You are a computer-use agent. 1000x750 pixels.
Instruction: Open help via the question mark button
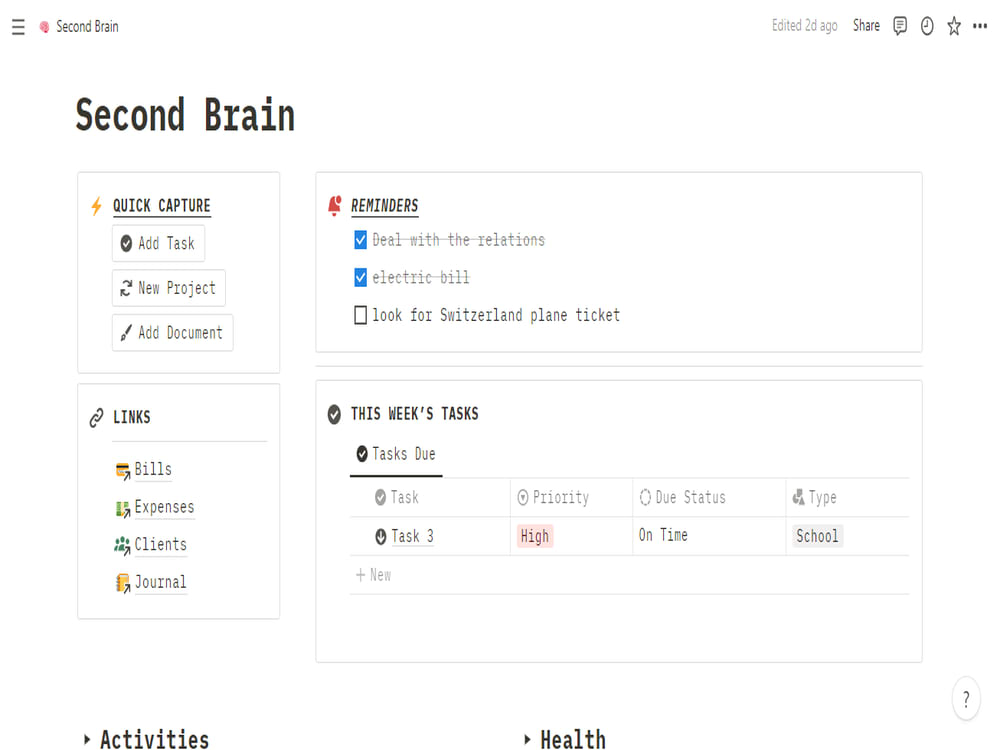click(966, 699)
